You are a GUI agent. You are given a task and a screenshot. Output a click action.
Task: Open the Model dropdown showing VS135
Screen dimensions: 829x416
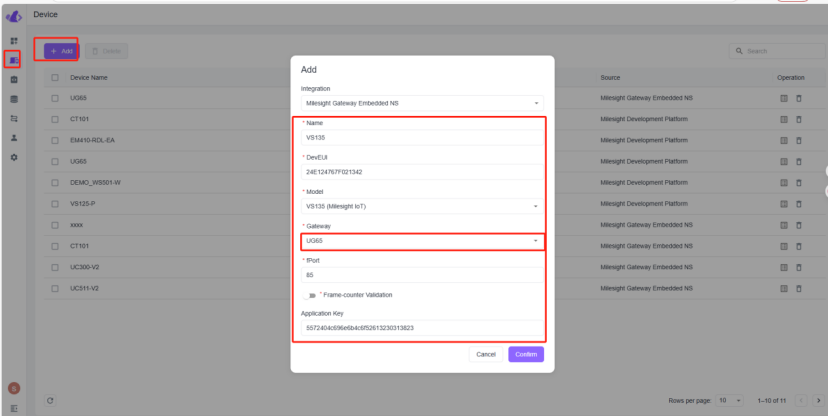point(422,206)
